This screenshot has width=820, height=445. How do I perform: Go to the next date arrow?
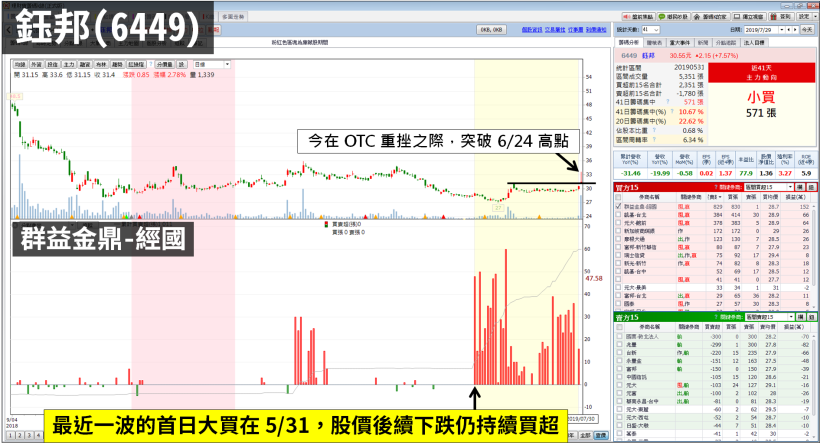coord(795,30)
